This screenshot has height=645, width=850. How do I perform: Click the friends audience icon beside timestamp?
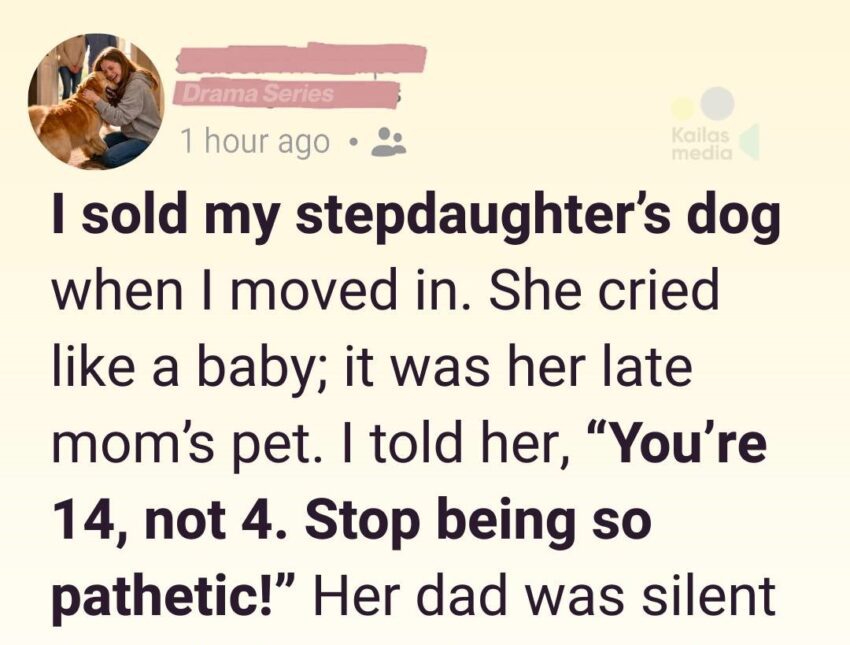click(383, 143)
